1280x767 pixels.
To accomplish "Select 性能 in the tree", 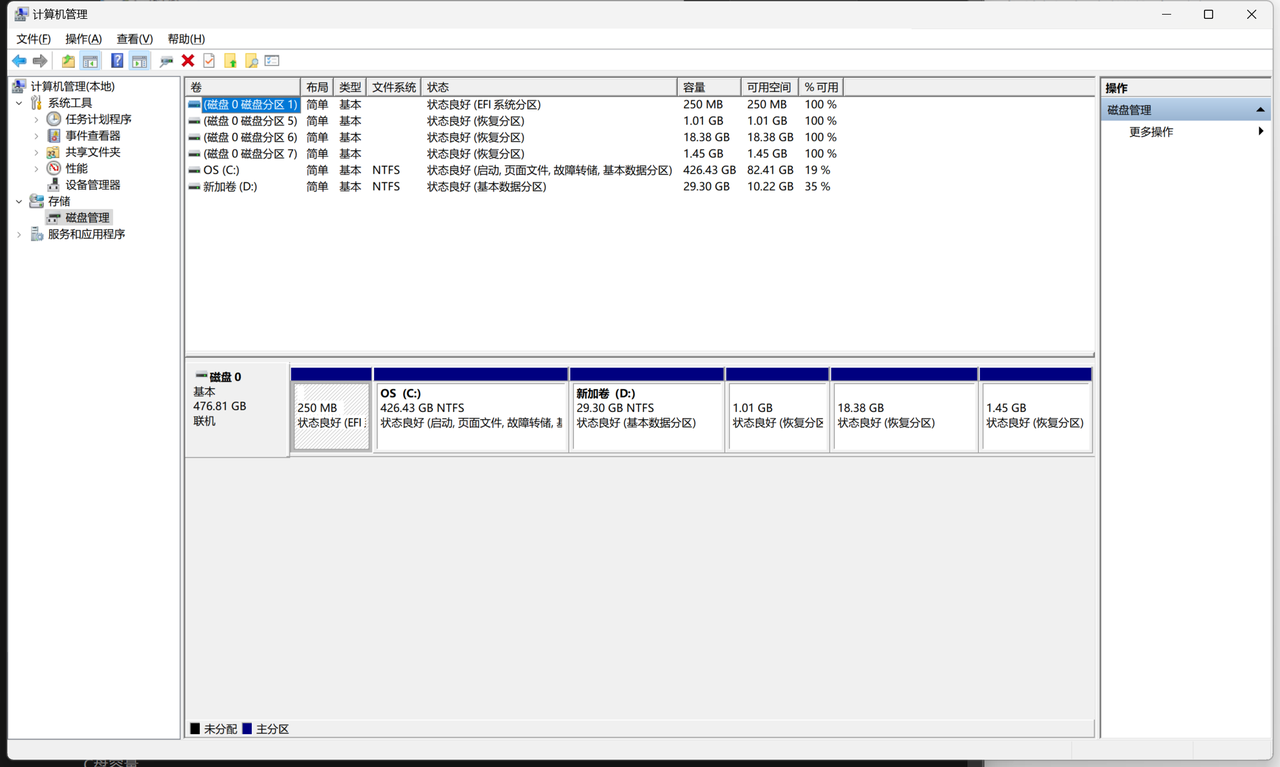I will (76, 168).
